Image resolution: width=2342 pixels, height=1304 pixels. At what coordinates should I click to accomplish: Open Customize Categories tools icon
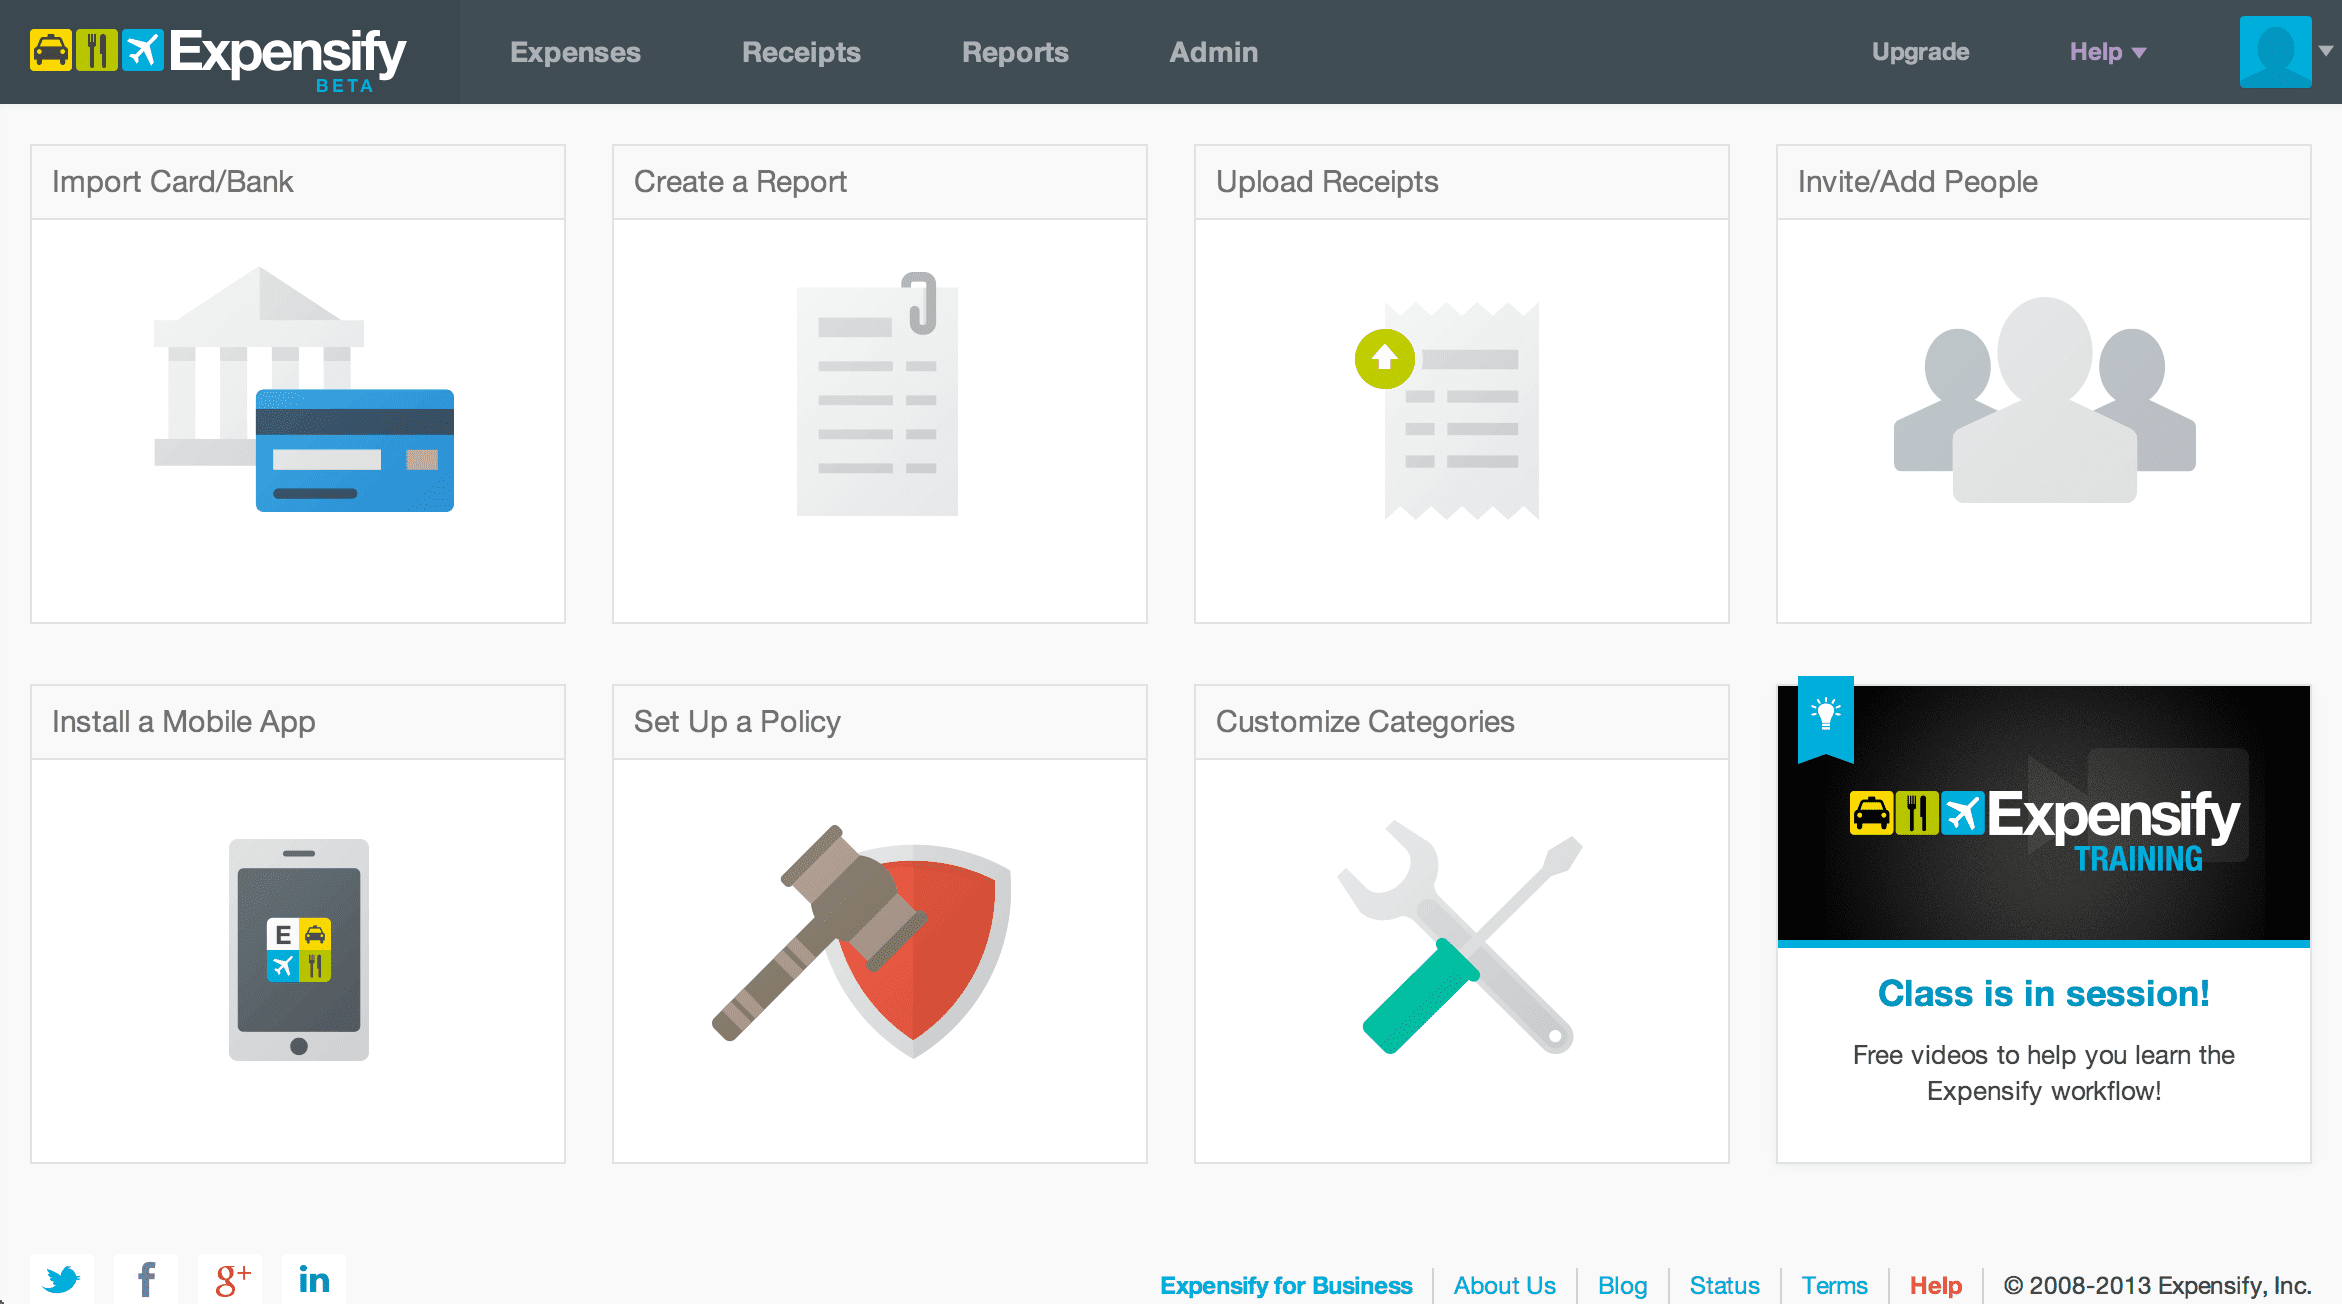click(1460, 945)
